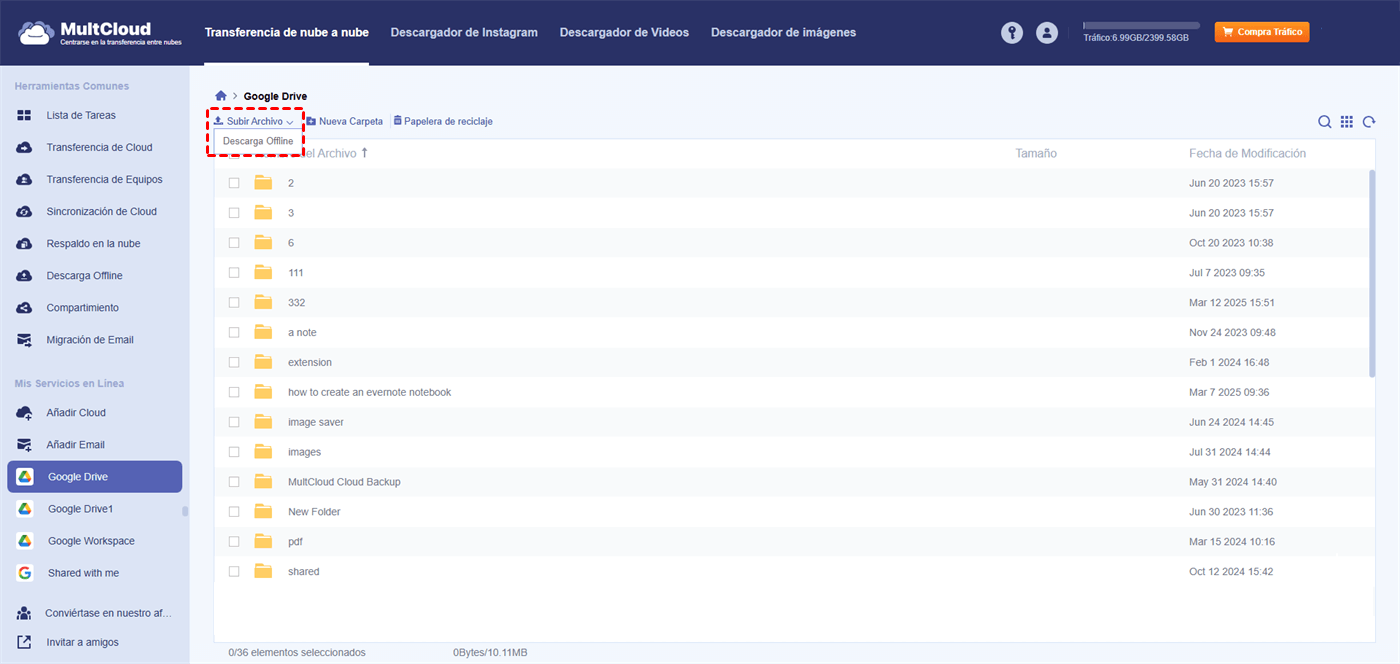Viewport: 1400px width, 664px height.
Task: Expand the Subir Archivo dropdown
Action: [254, 121]
